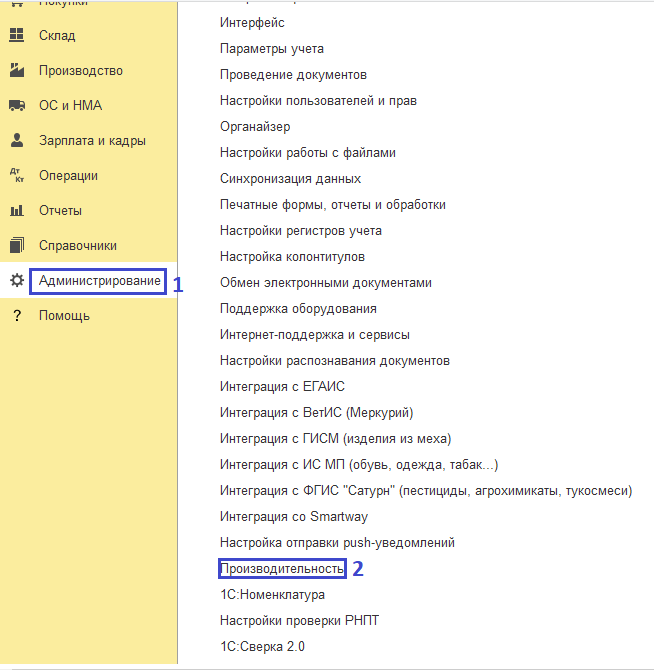Click the question mark Помощь icon
The width and height of the screenshot is (654, 670).
point(16,316)
